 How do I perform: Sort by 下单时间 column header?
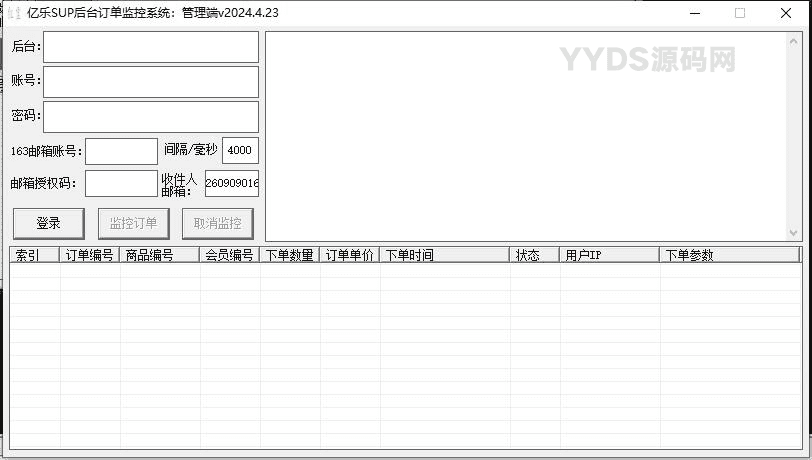(445, 255)
